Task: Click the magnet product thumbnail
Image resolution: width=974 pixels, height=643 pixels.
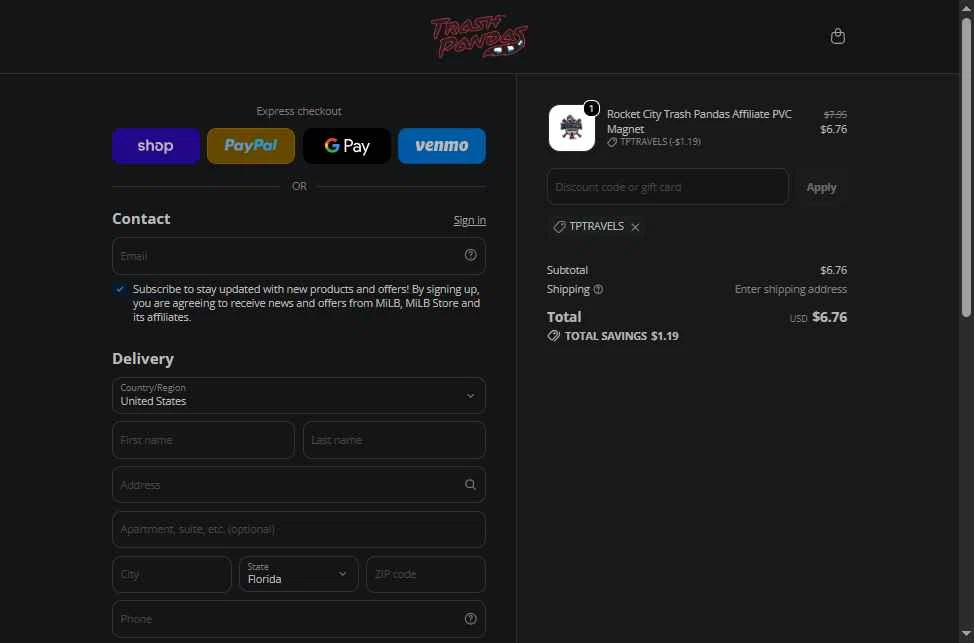Action: [x=571, y=128]
